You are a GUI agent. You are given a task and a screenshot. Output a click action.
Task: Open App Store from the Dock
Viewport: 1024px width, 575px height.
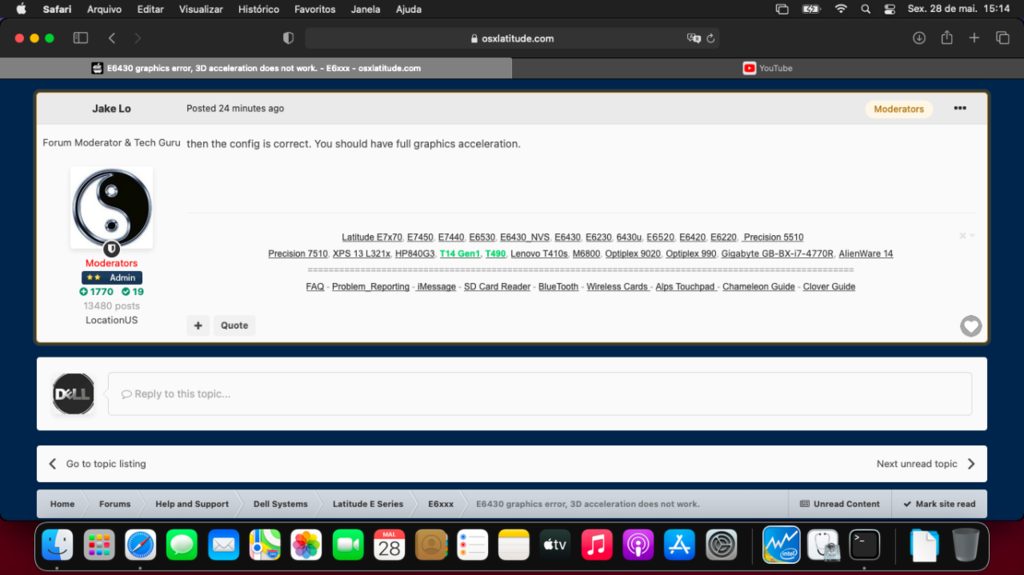(679, 544)
